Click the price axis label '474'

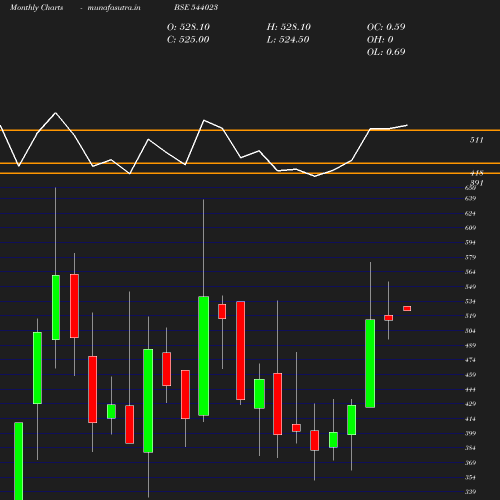[x=470, y=360]
